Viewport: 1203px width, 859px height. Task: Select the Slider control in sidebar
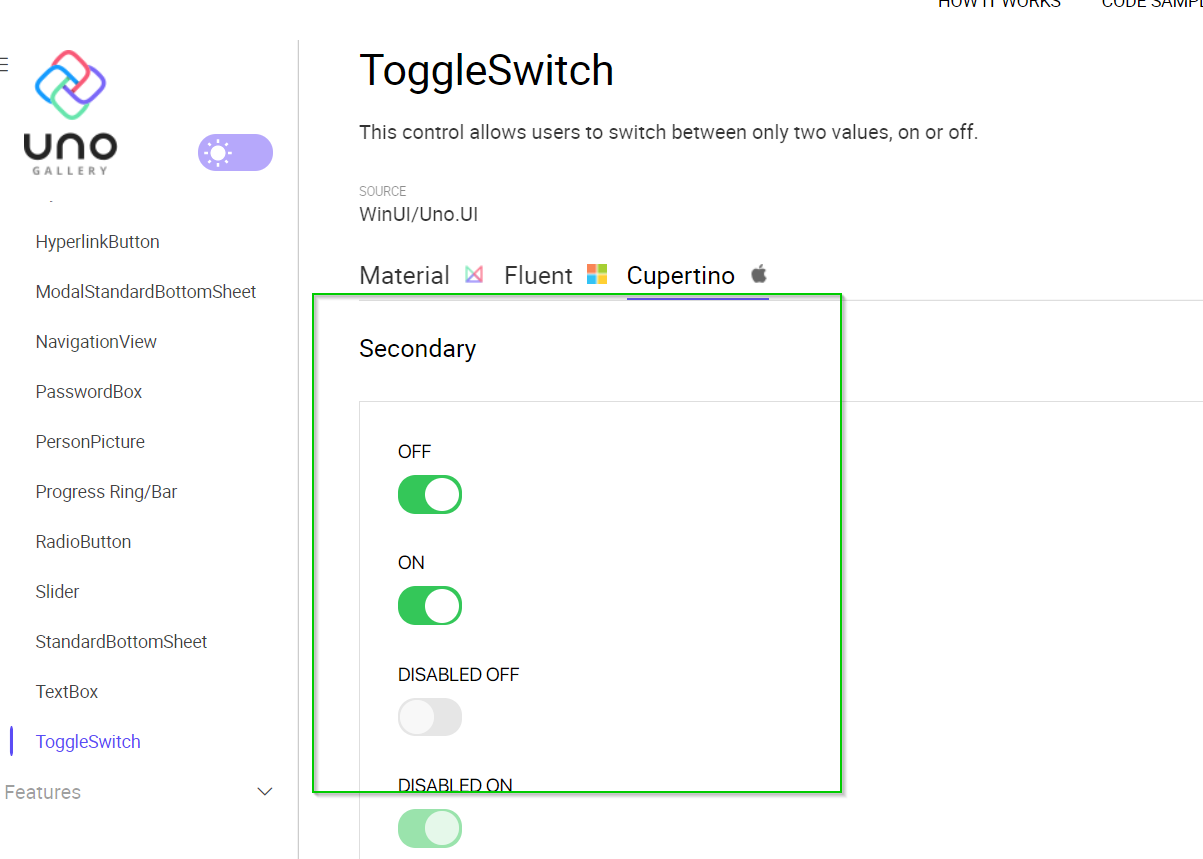[57, 591]
